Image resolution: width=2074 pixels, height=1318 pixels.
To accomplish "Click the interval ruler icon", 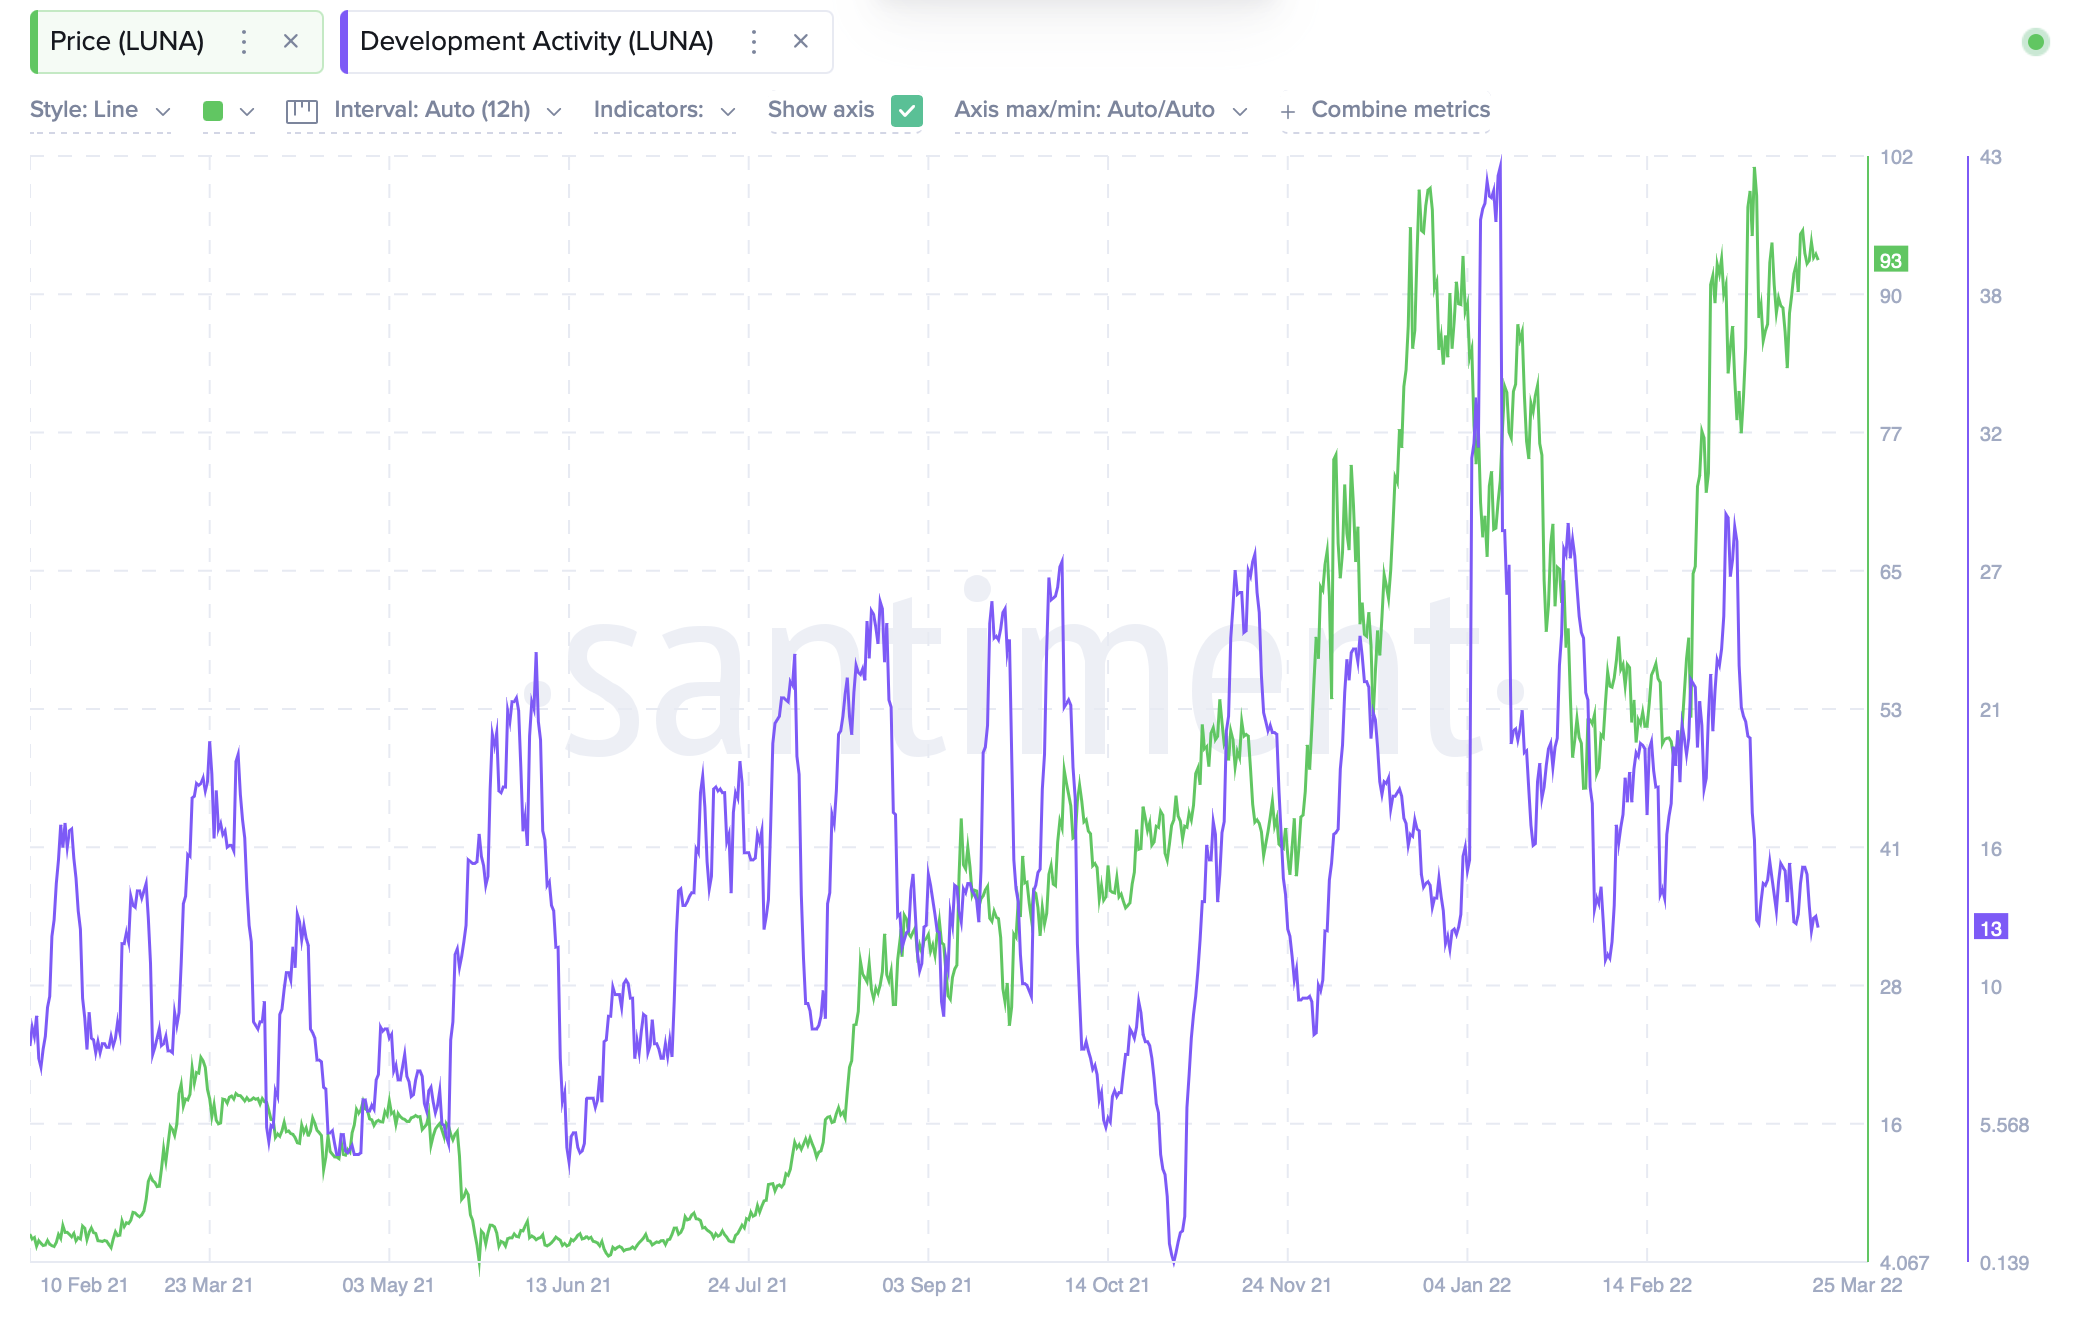I will click(302, 111).
